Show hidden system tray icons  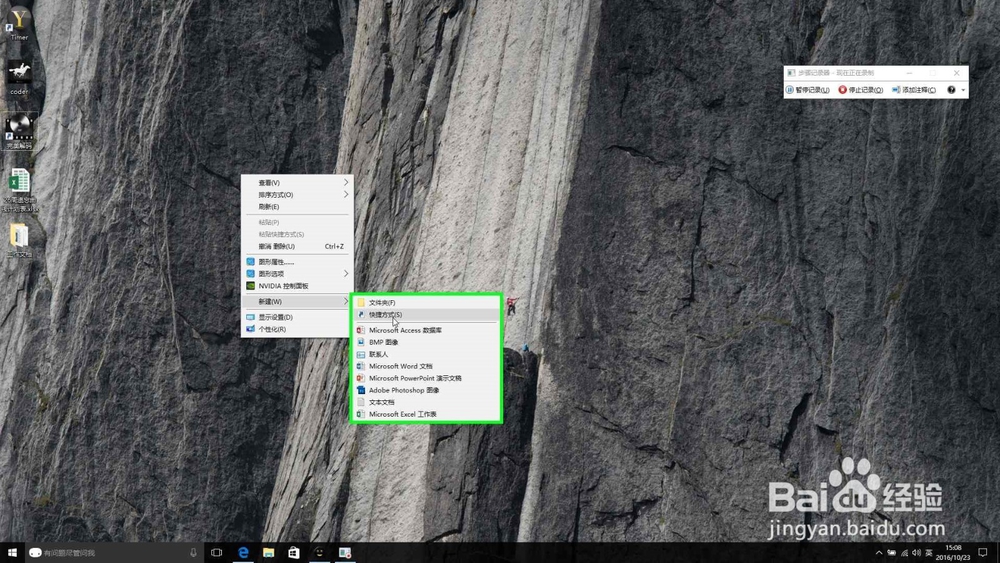879,553
